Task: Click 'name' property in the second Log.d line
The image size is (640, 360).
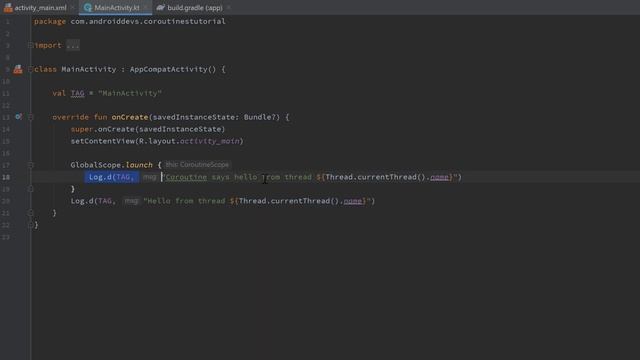Action: coord(353,201)
